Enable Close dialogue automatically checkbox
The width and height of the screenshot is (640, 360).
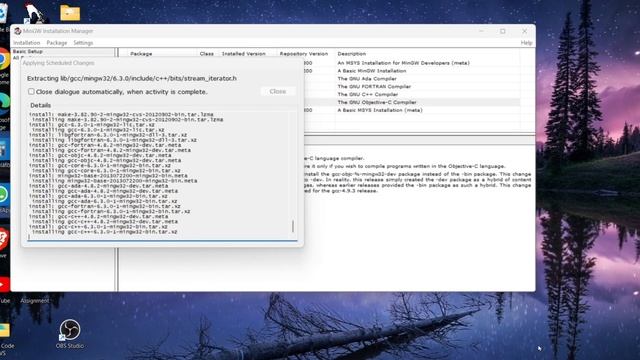pos(31,91)
